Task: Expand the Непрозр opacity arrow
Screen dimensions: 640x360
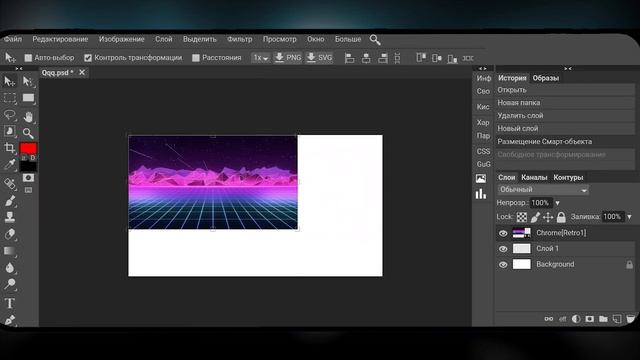Action: click(x=557, y=203)
